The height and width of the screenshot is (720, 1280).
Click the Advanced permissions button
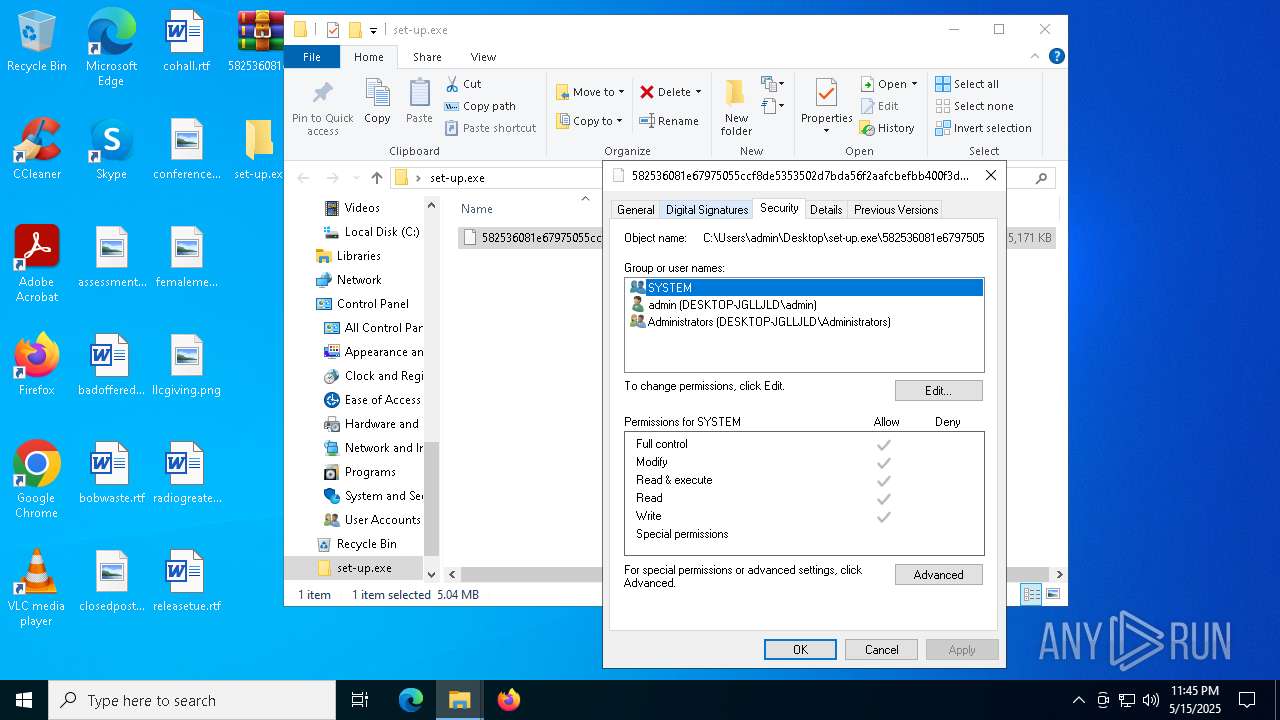pos(938,575)
